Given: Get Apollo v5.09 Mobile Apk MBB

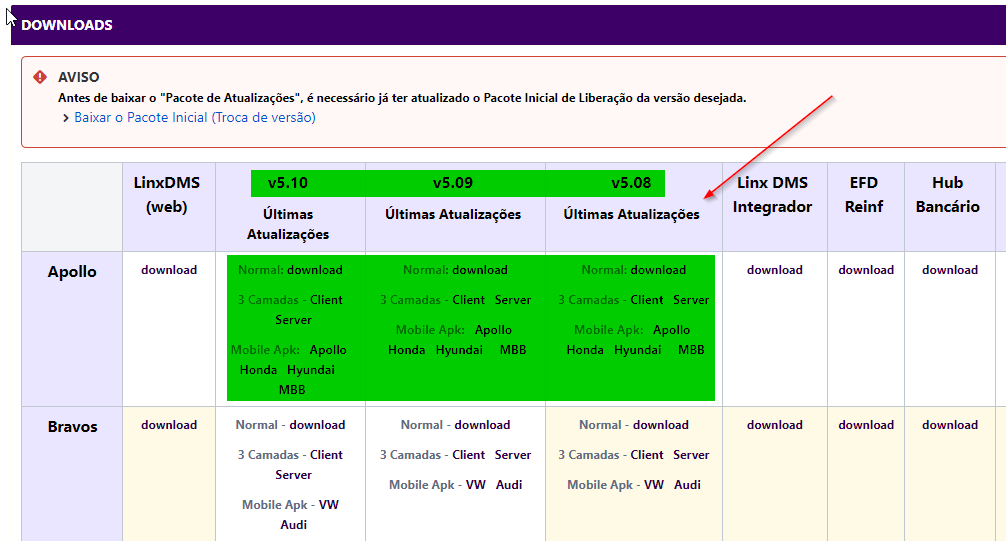Looking at the screenshot, I should (x=513, y=350).
